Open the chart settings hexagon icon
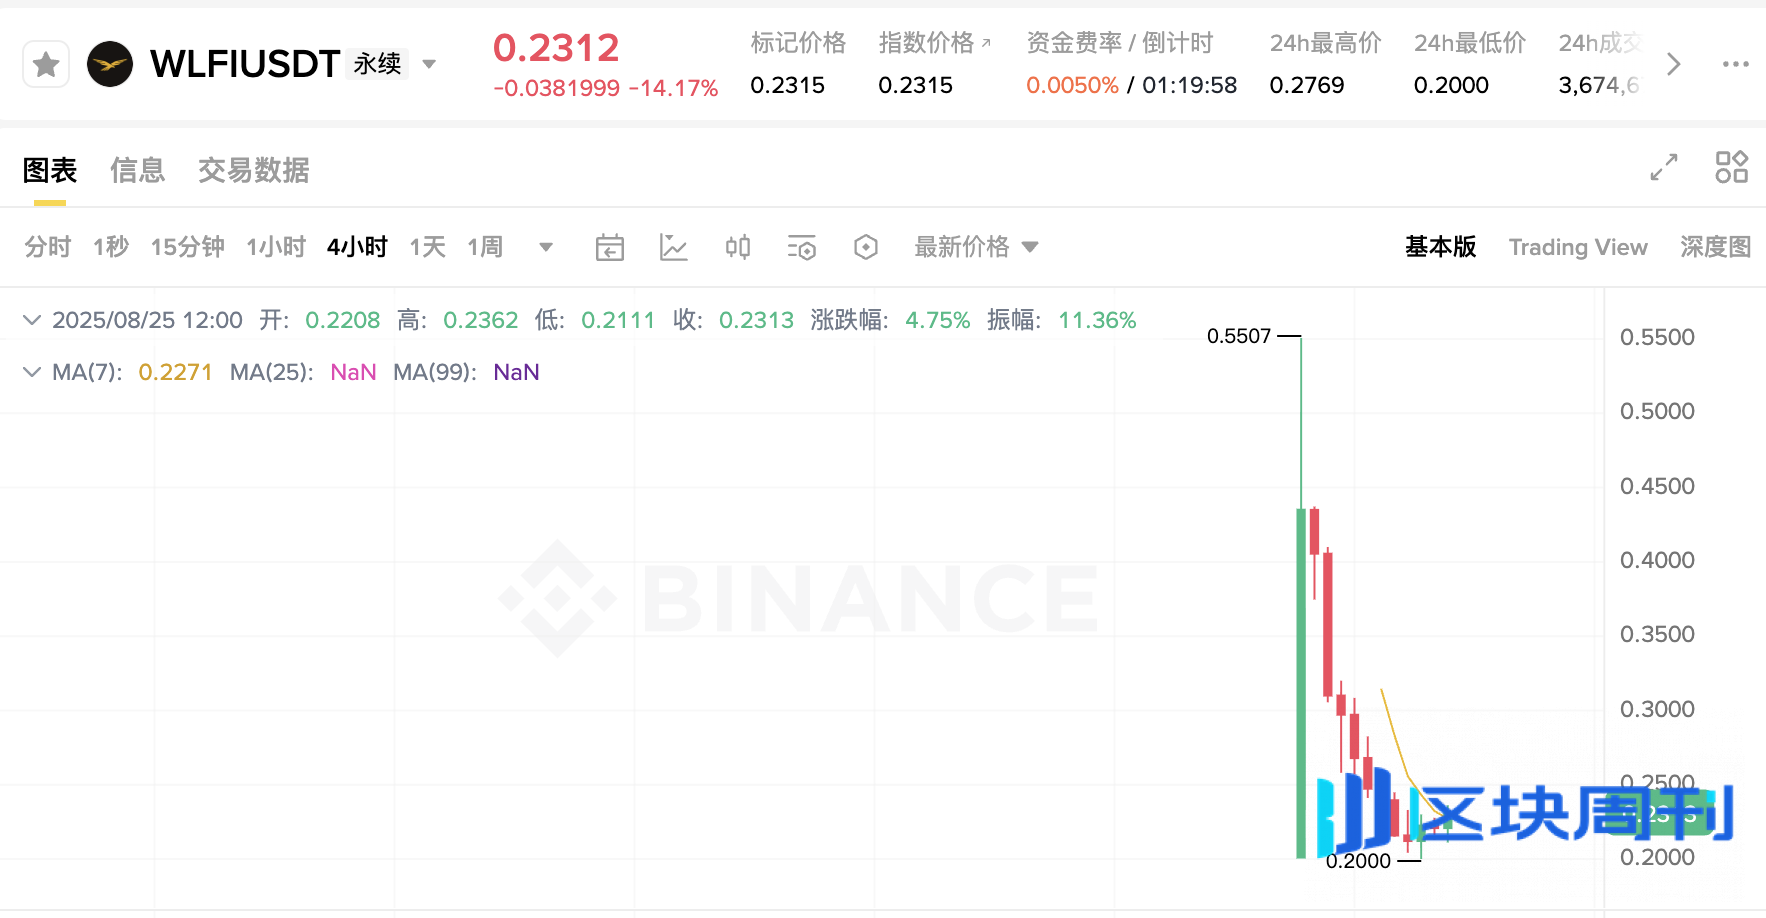Image resolution: width=1766 pixels, height=918 pixels. click(x=866, y=247)
